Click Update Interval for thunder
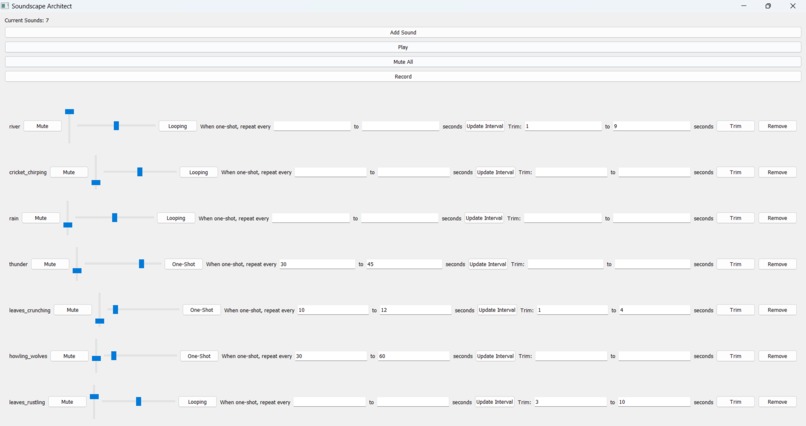Screen dimensions: 806x426 click(488, 264)
